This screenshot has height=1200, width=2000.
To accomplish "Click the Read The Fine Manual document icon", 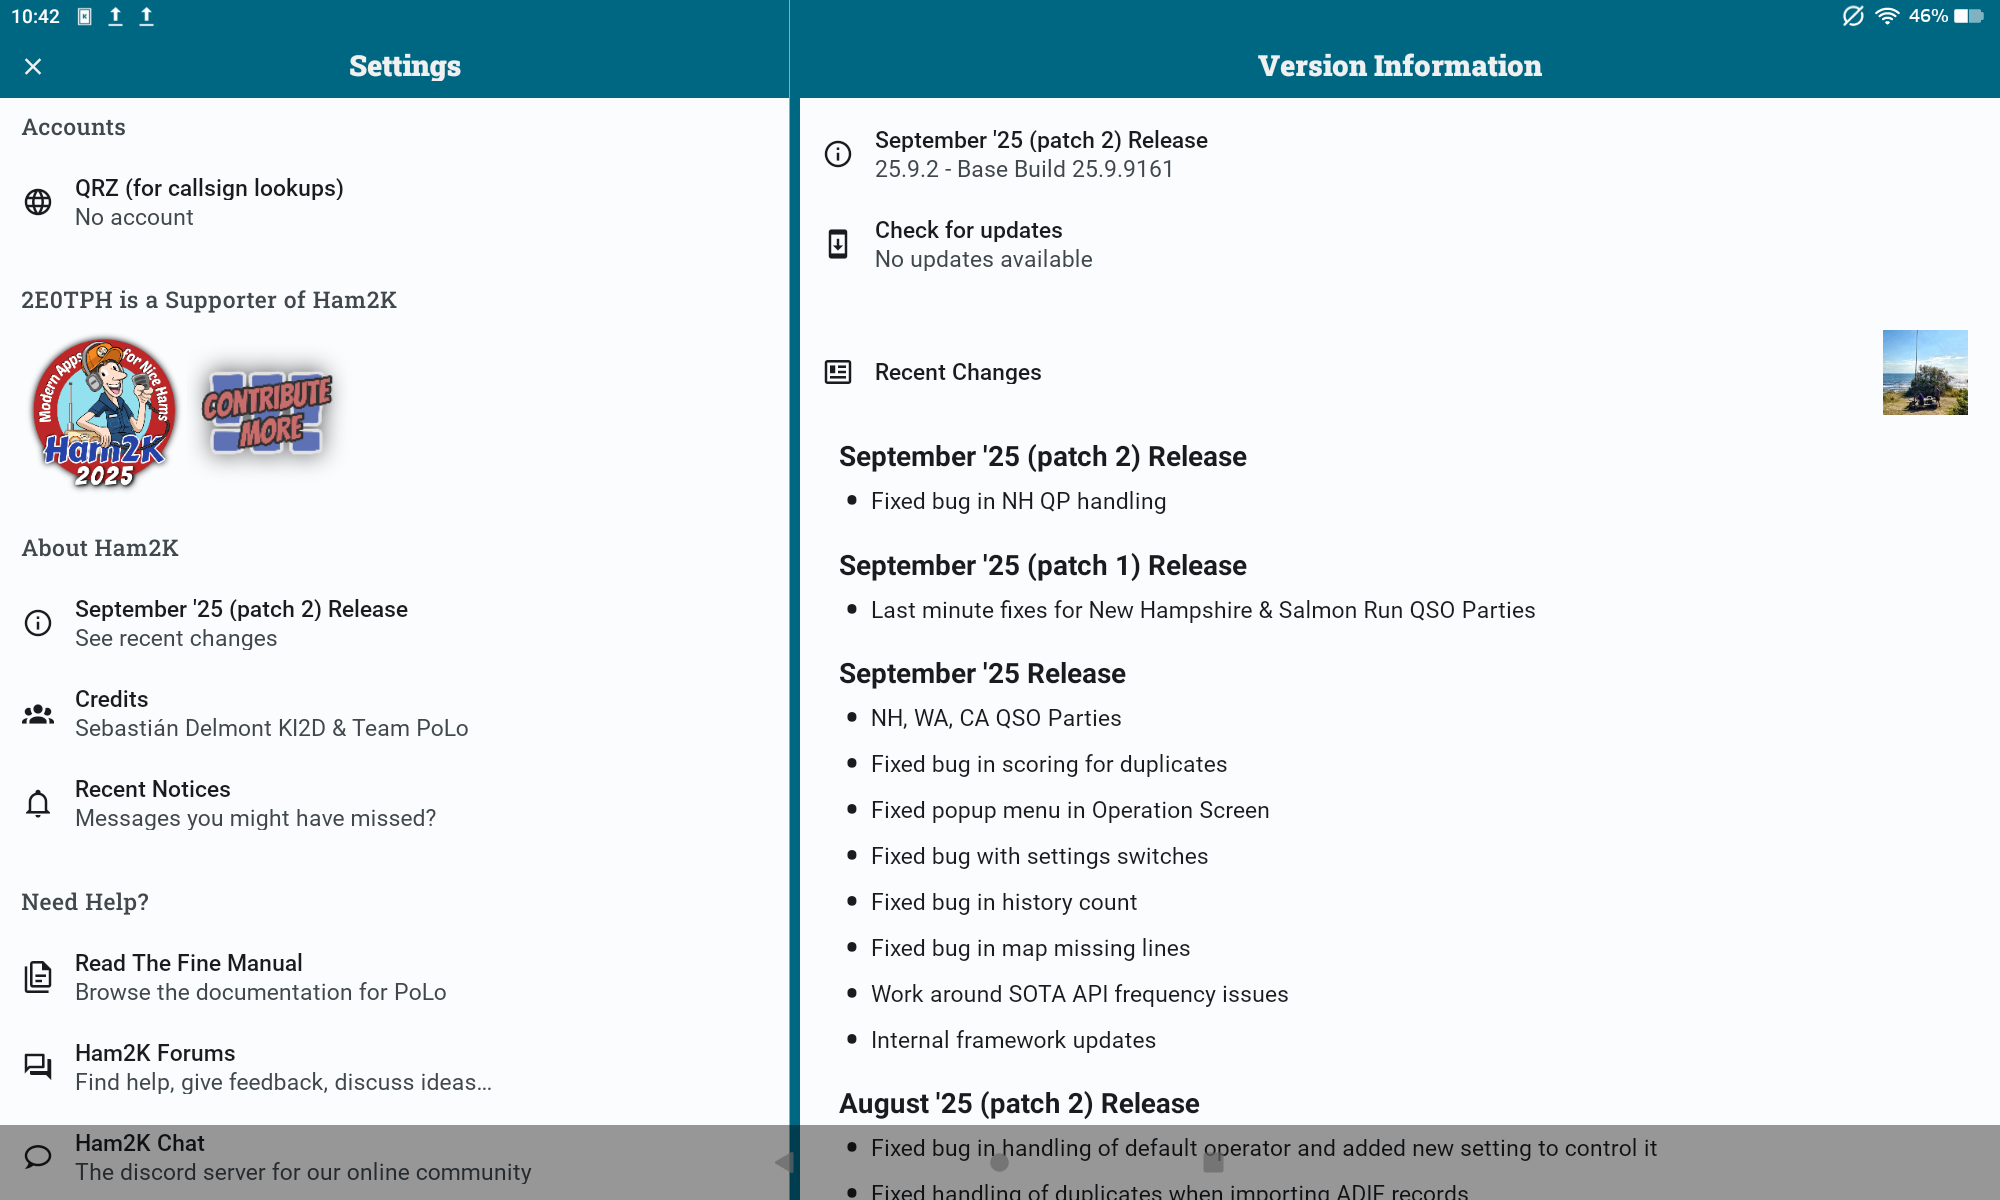I will pyautogui.click(x=38, y=977).
